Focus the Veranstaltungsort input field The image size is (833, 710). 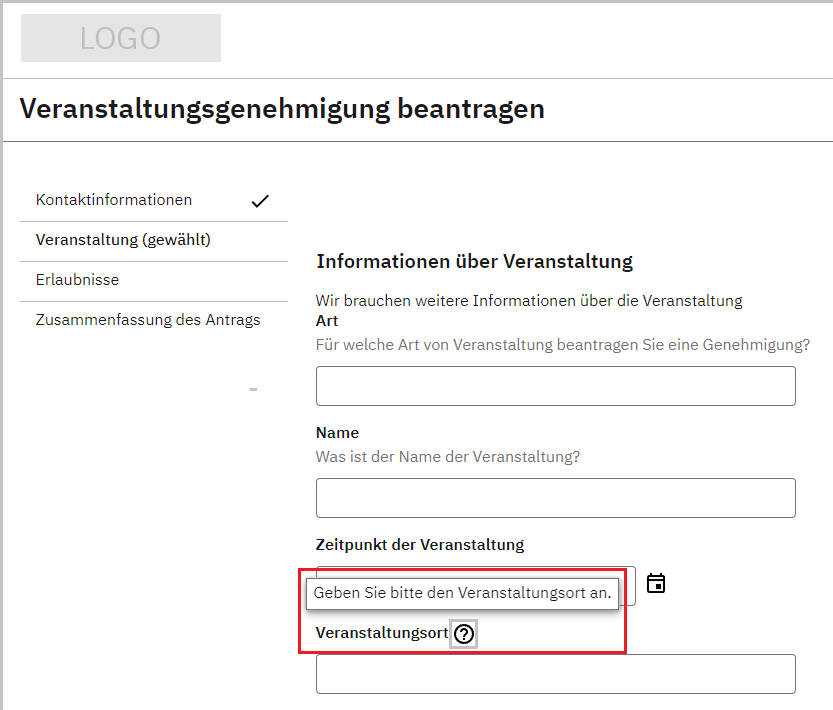[555, 674]
